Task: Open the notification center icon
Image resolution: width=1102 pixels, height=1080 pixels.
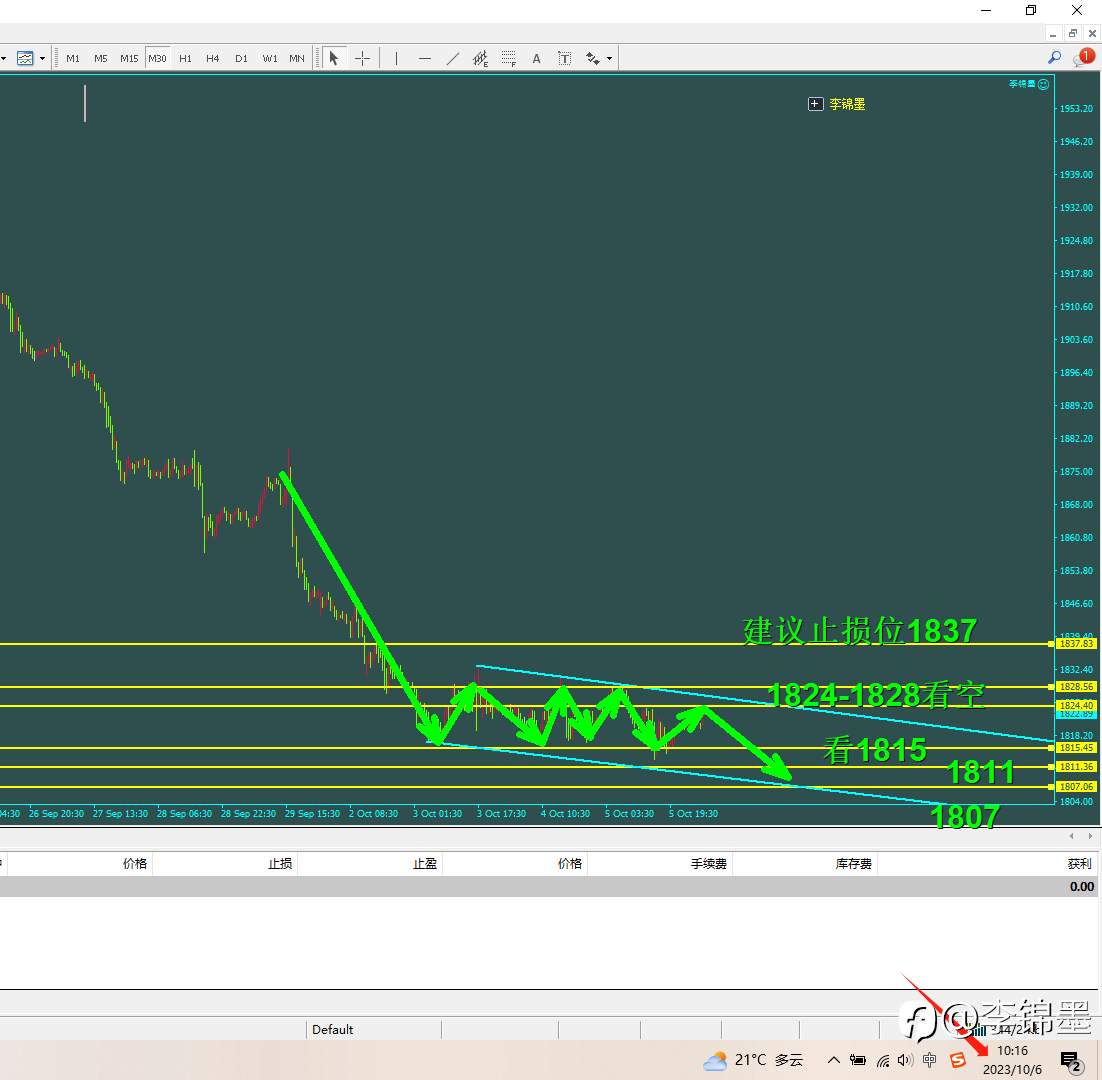Action: coord(1070,1061)
